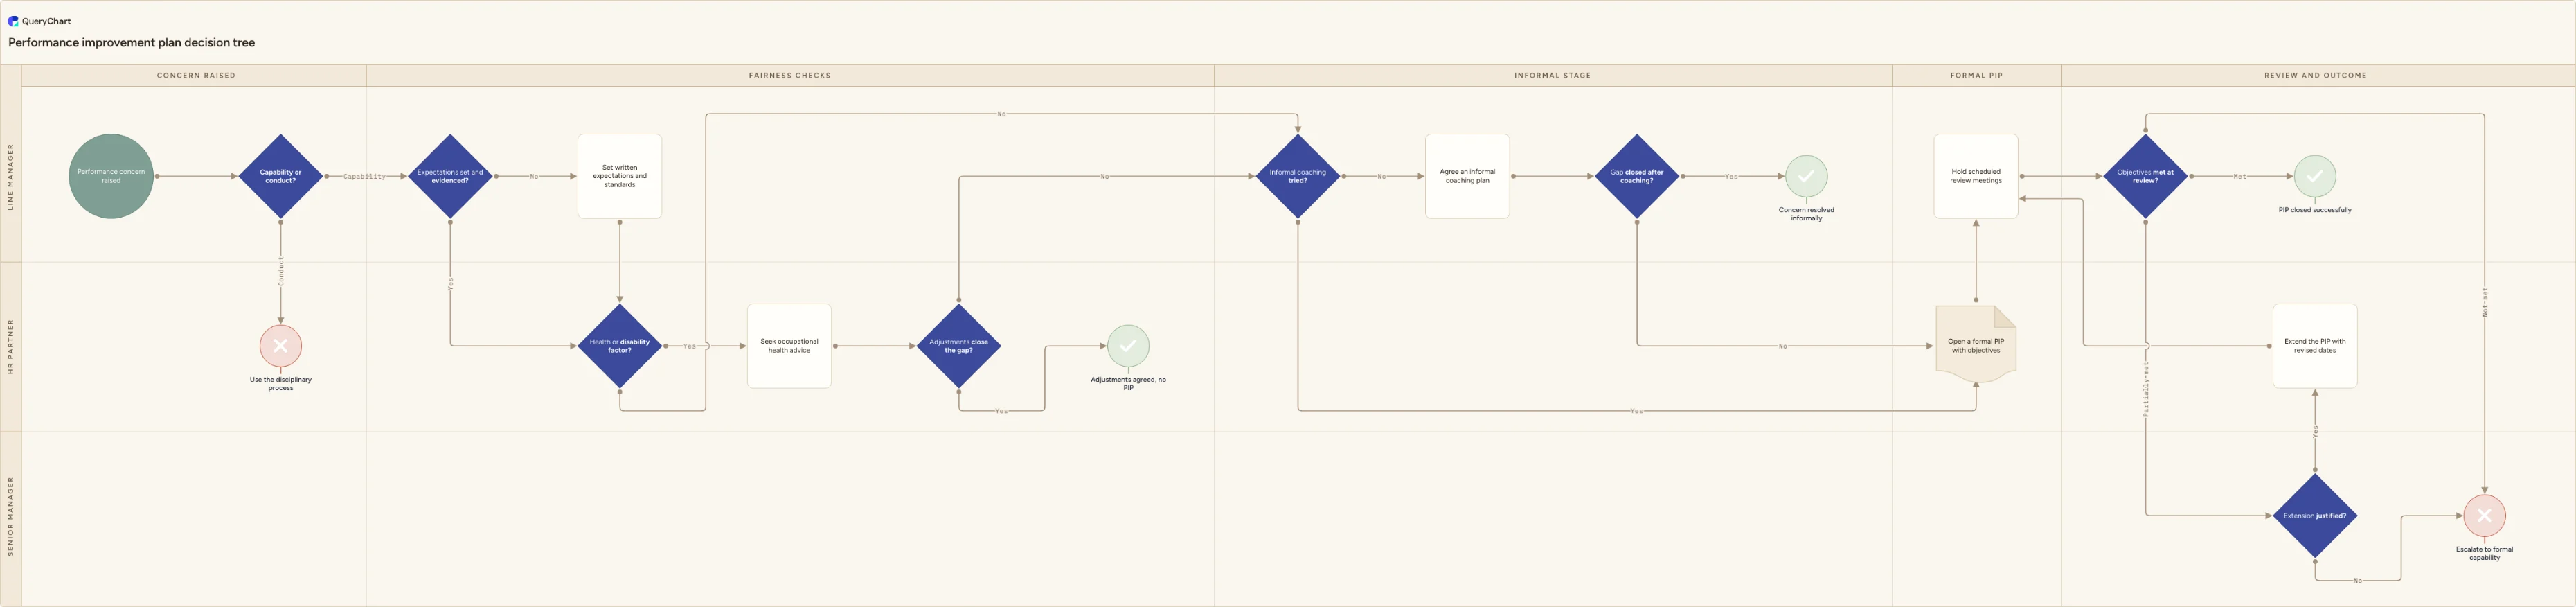Click the 'HR PARTNER' swimlane label
Screen dimensions: 2576x607
pos(11,347)
